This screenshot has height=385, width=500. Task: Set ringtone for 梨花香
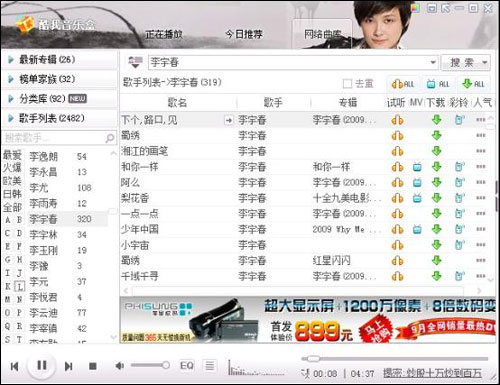(x=460, y=198)
